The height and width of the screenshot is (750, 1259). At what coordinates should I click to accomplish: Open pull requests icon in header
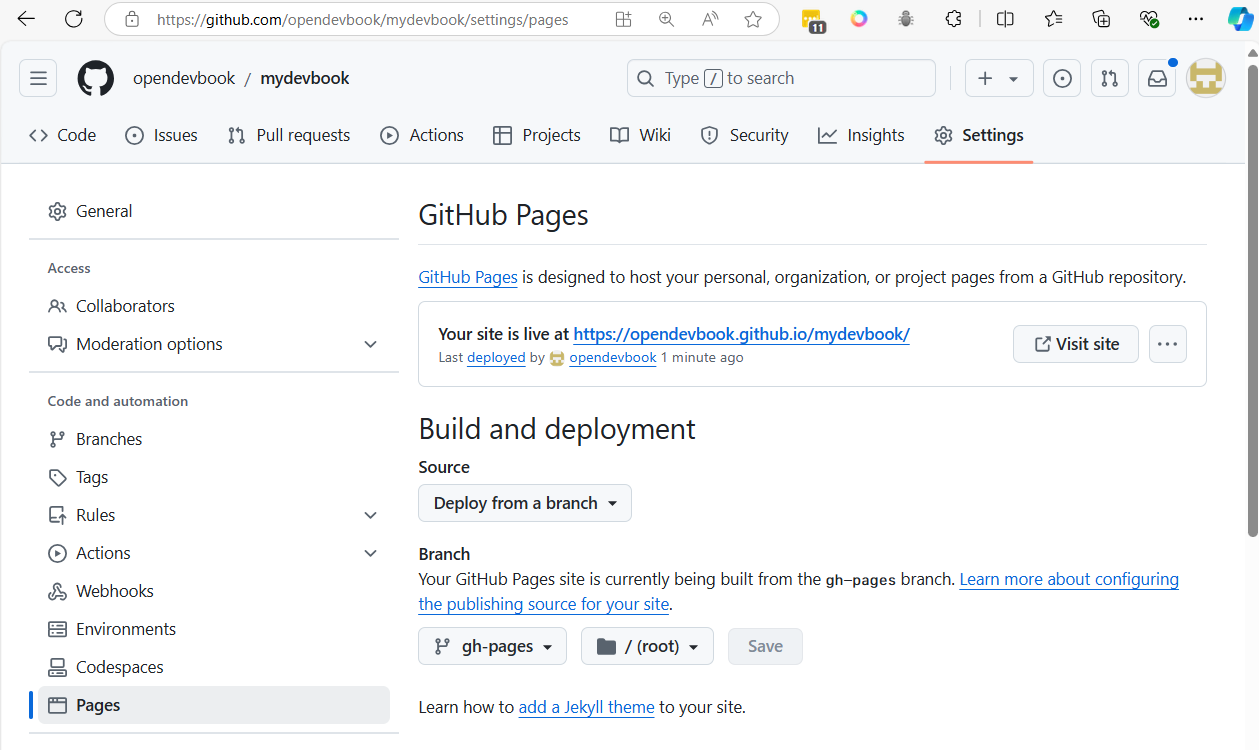tap(1109, 78)
